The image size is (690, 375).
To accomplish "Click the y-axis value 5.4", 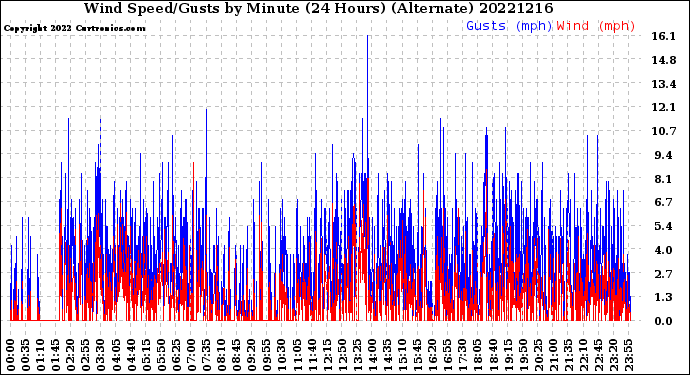I will tap(664, 226).
